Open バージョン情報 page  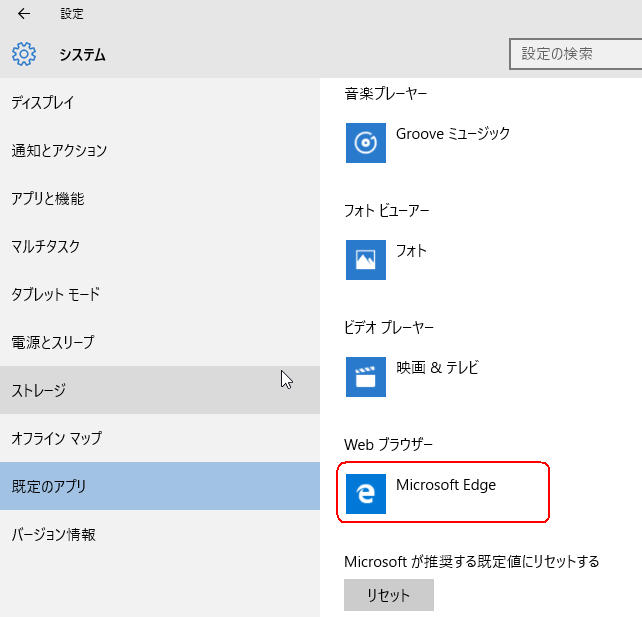tap(160, 534)
